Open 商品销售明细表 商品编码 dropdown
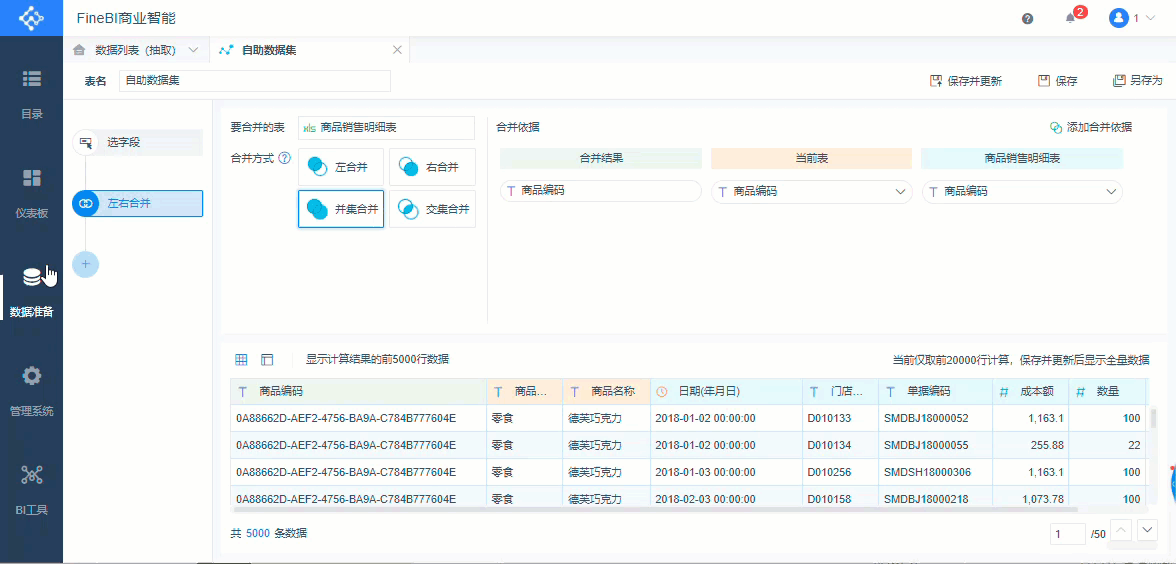This screenshot has height=564, width=1176. pyautogui.click(x=1022, y=192)
